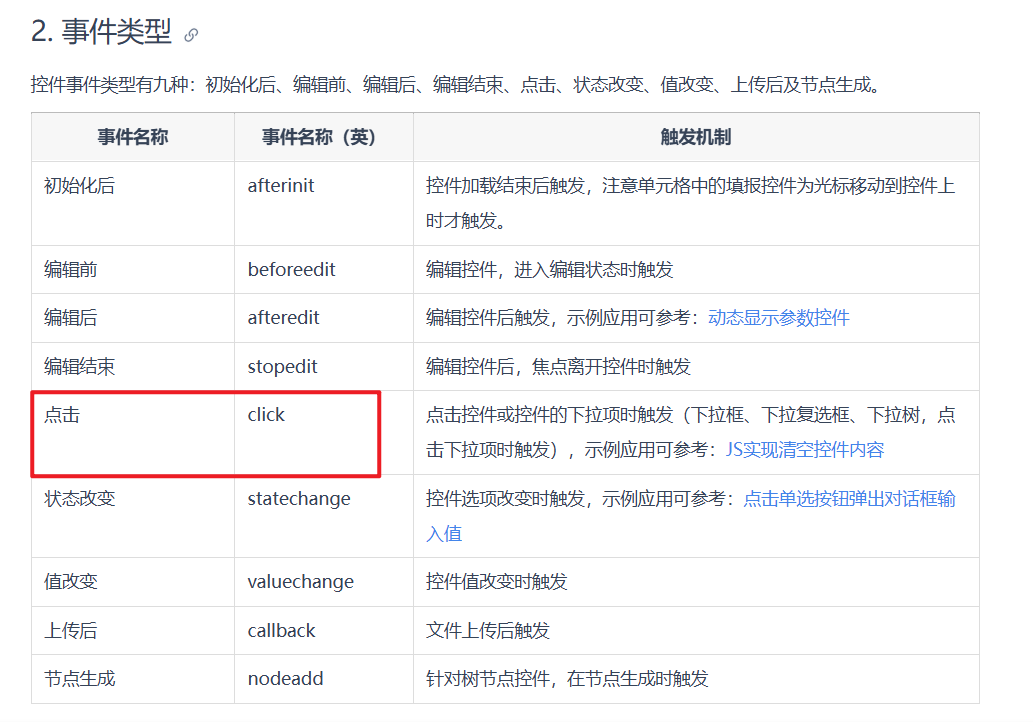Click the 节点生成 cell
The image size is (1033, 722).
coord(133,679)
